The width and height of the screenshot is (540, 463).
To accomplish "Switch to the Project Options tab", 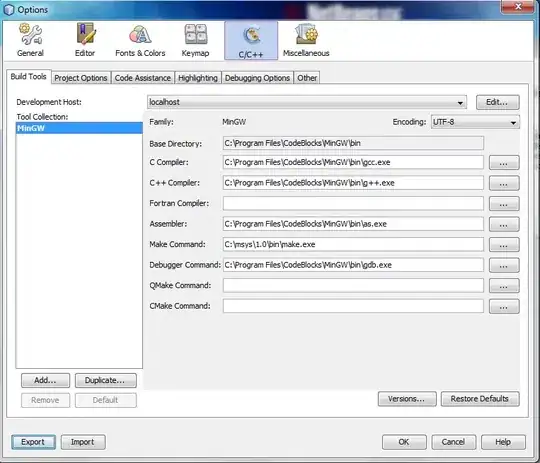I will tap(81, 78).
